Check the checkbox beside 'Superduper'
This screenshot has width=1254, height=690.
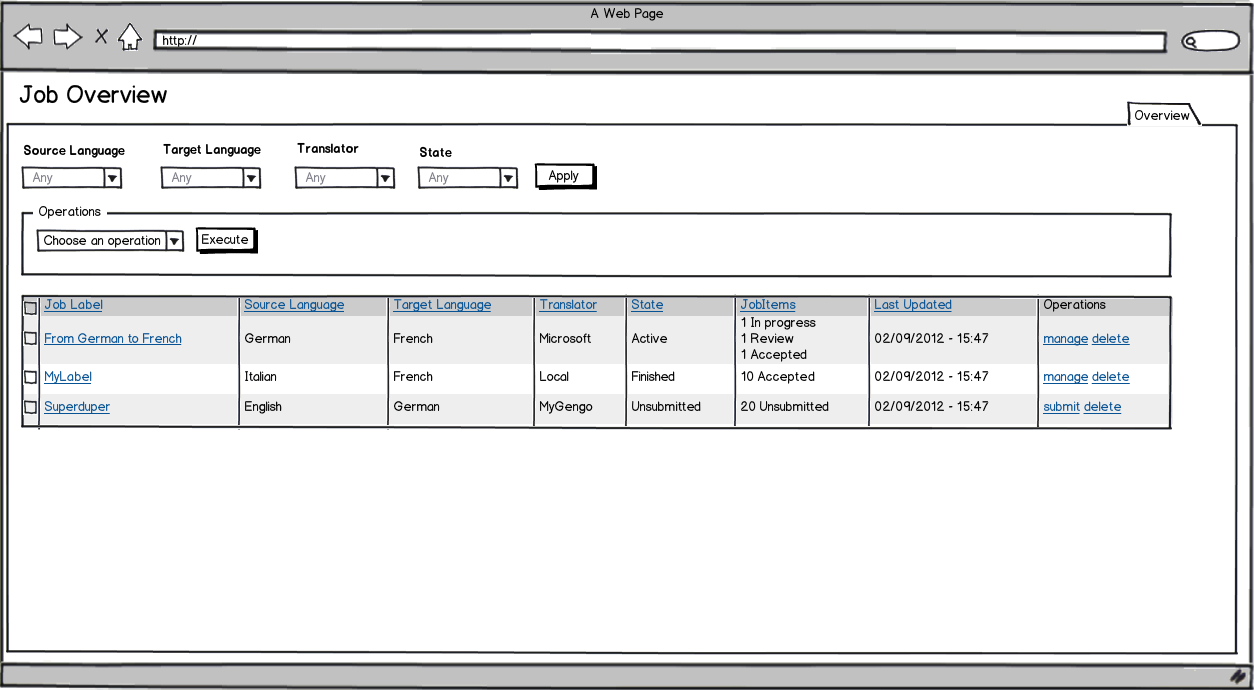pyautogui.click(x=30, y=406)
